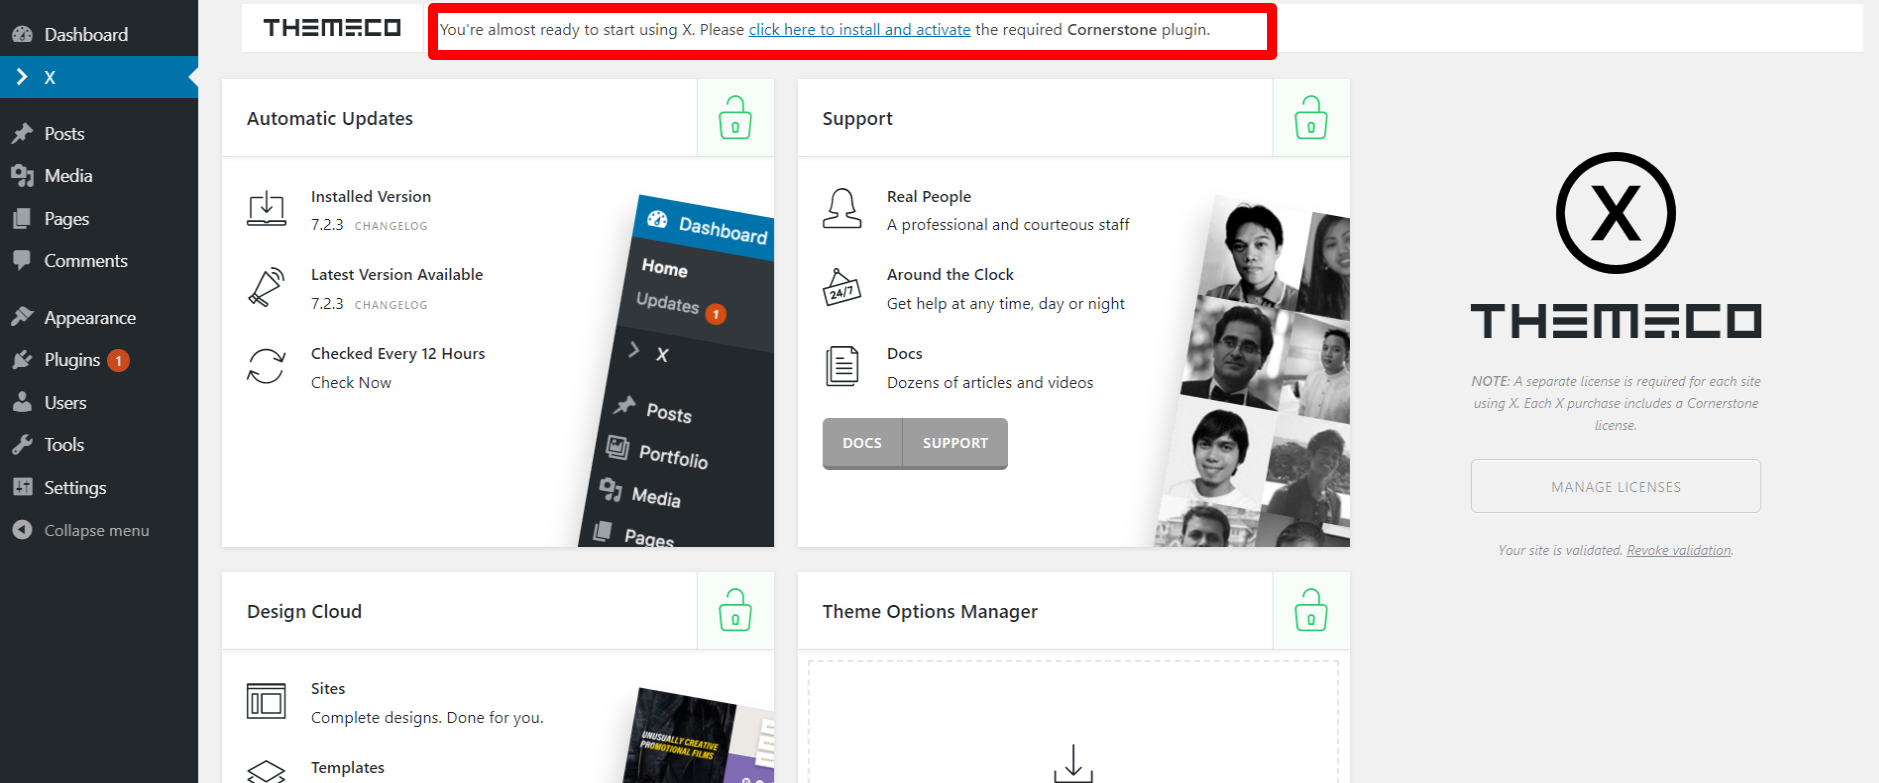Click the Settings sliders icon
Viewport: 1879px width, 783px height.
(x=22, y=487)
